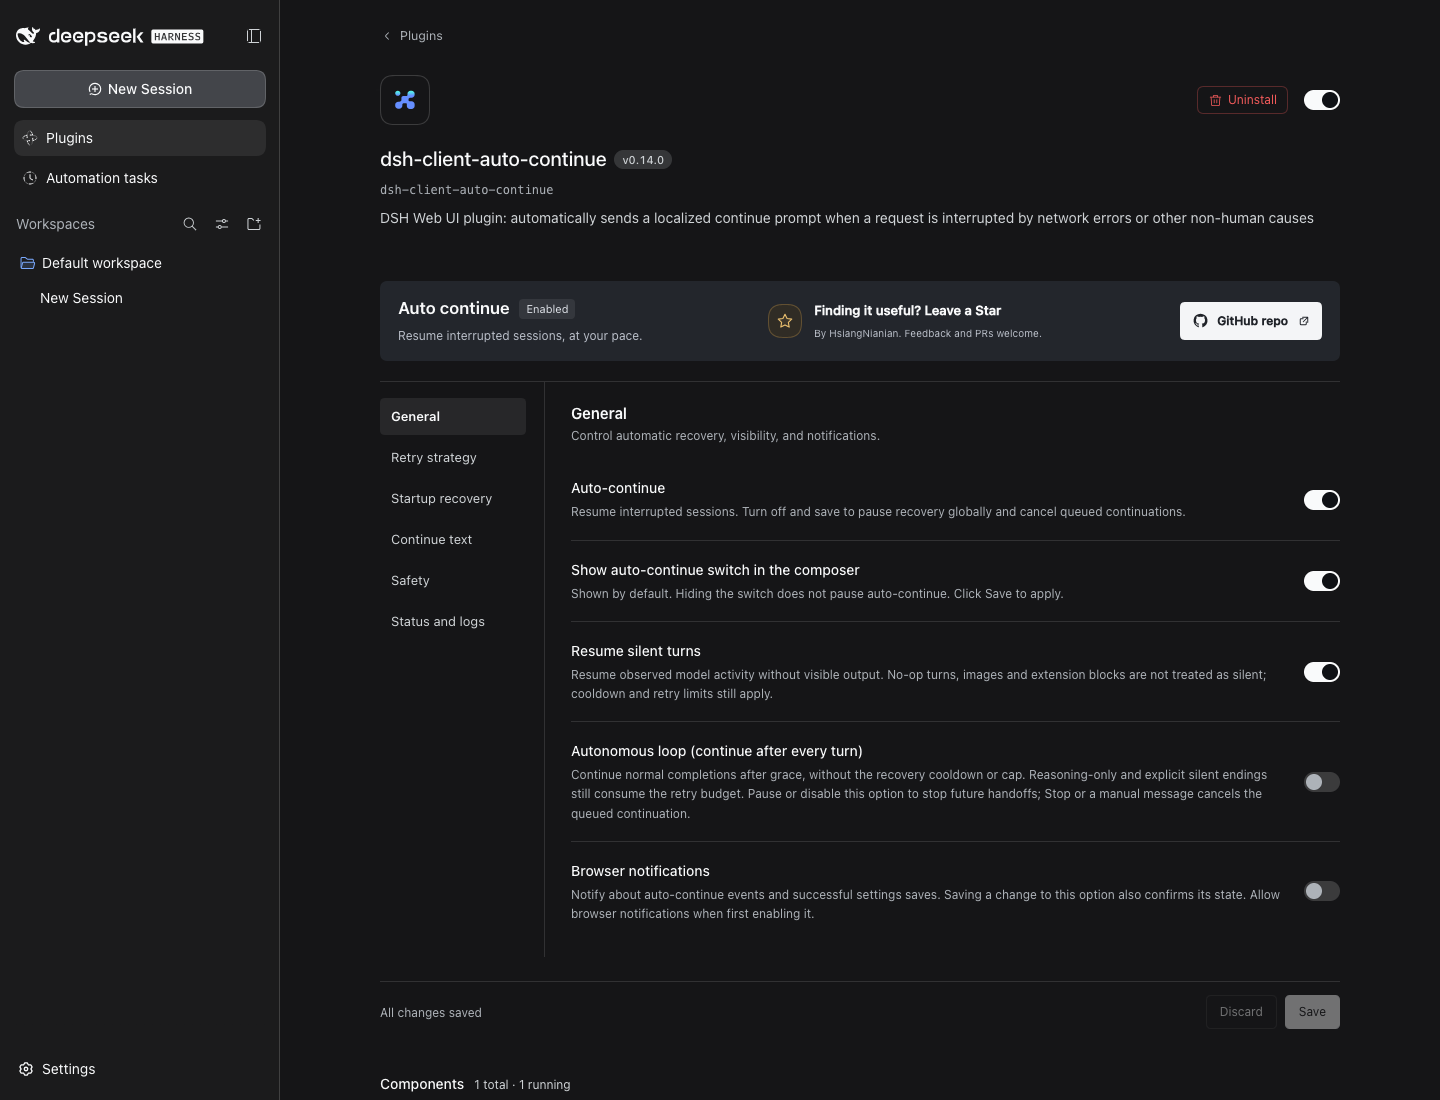Collapse the sidebar panel icon
The height and width of the screenshot is (1100, 1440).
(254, 36)
